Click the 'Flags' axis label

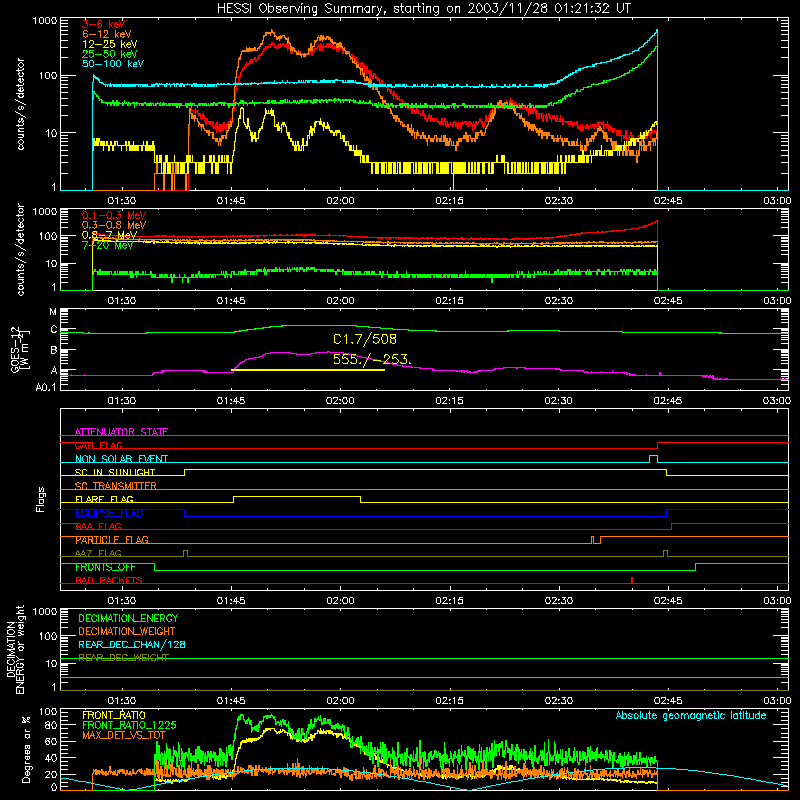coord(40,499)
